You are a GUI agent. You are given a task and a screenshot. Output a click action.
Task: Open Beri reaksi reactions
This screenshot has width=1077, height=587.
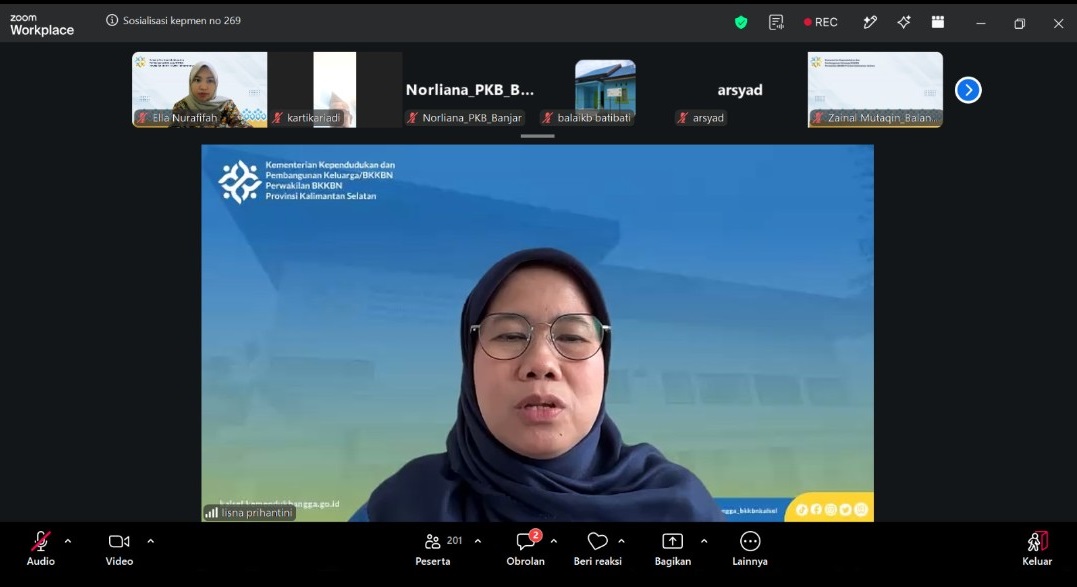click(598, 549)
